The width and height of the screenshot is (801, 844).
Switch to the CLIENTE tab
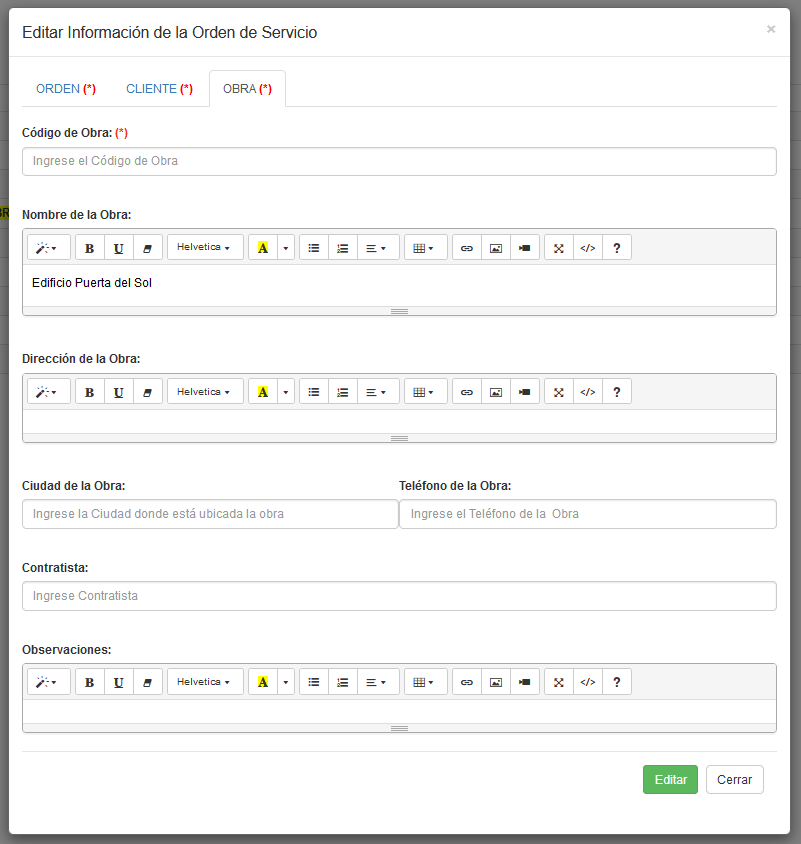pyautogui.click(x=159, y=89)
